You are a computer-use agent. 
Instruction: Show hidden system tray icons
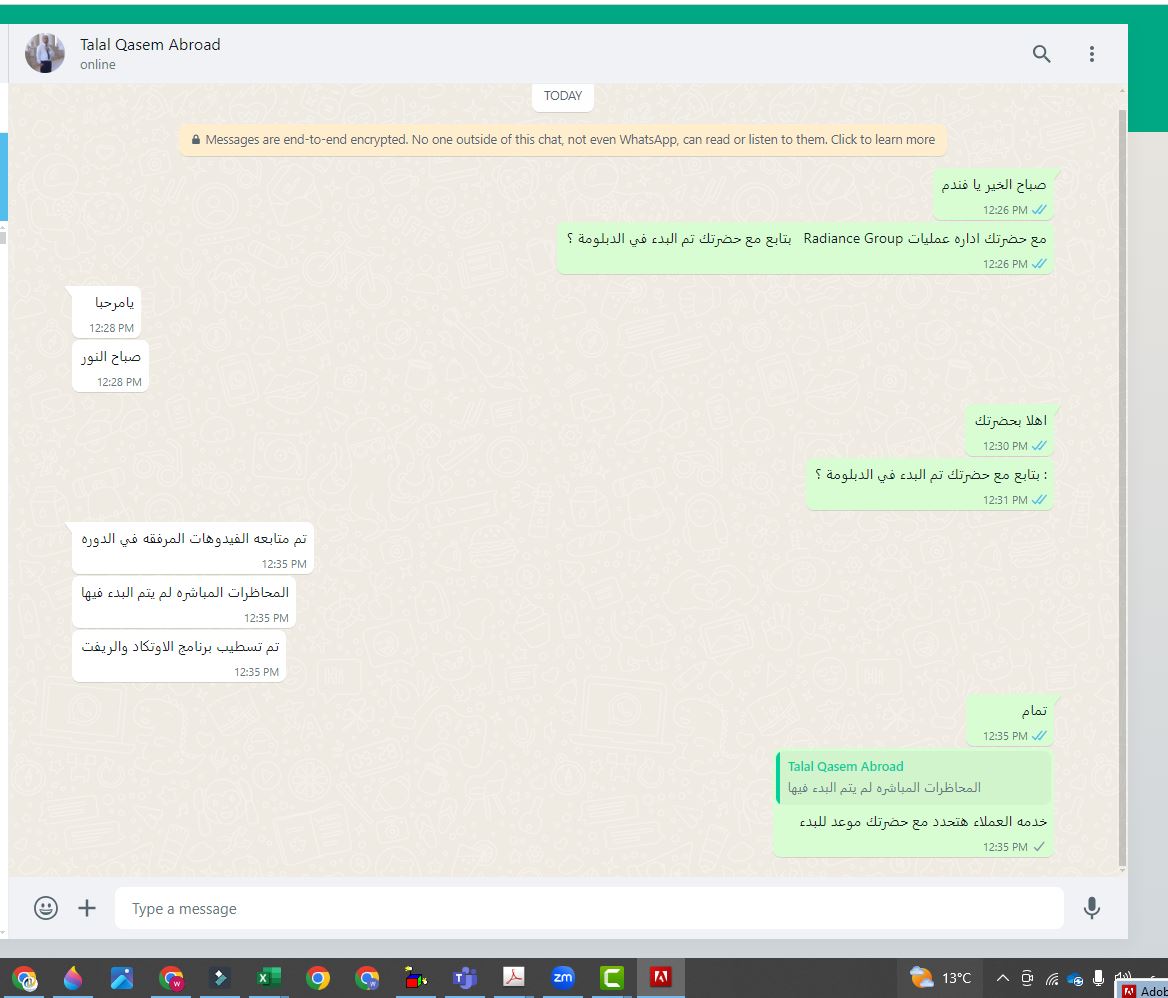pos(1003,978)
